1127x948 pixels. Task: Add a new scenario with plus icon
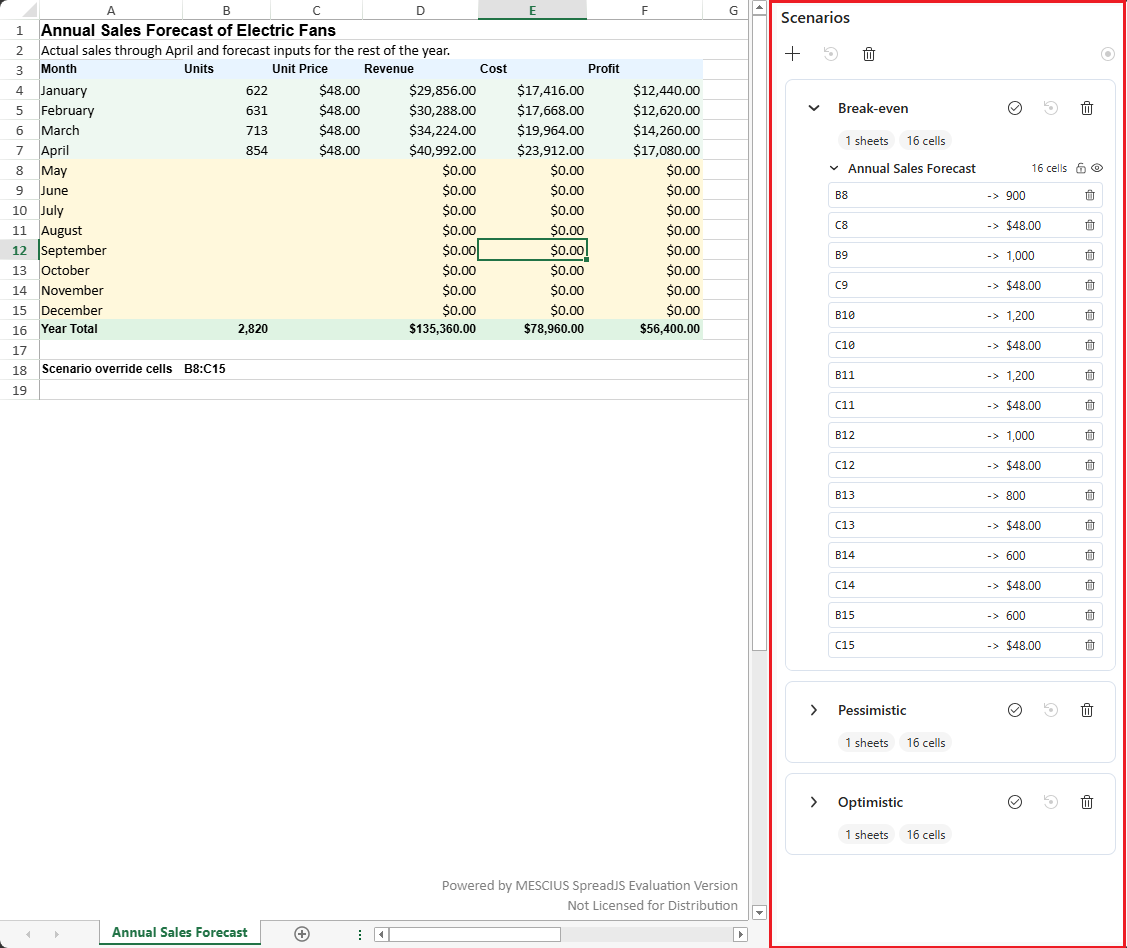click(792, 54)
